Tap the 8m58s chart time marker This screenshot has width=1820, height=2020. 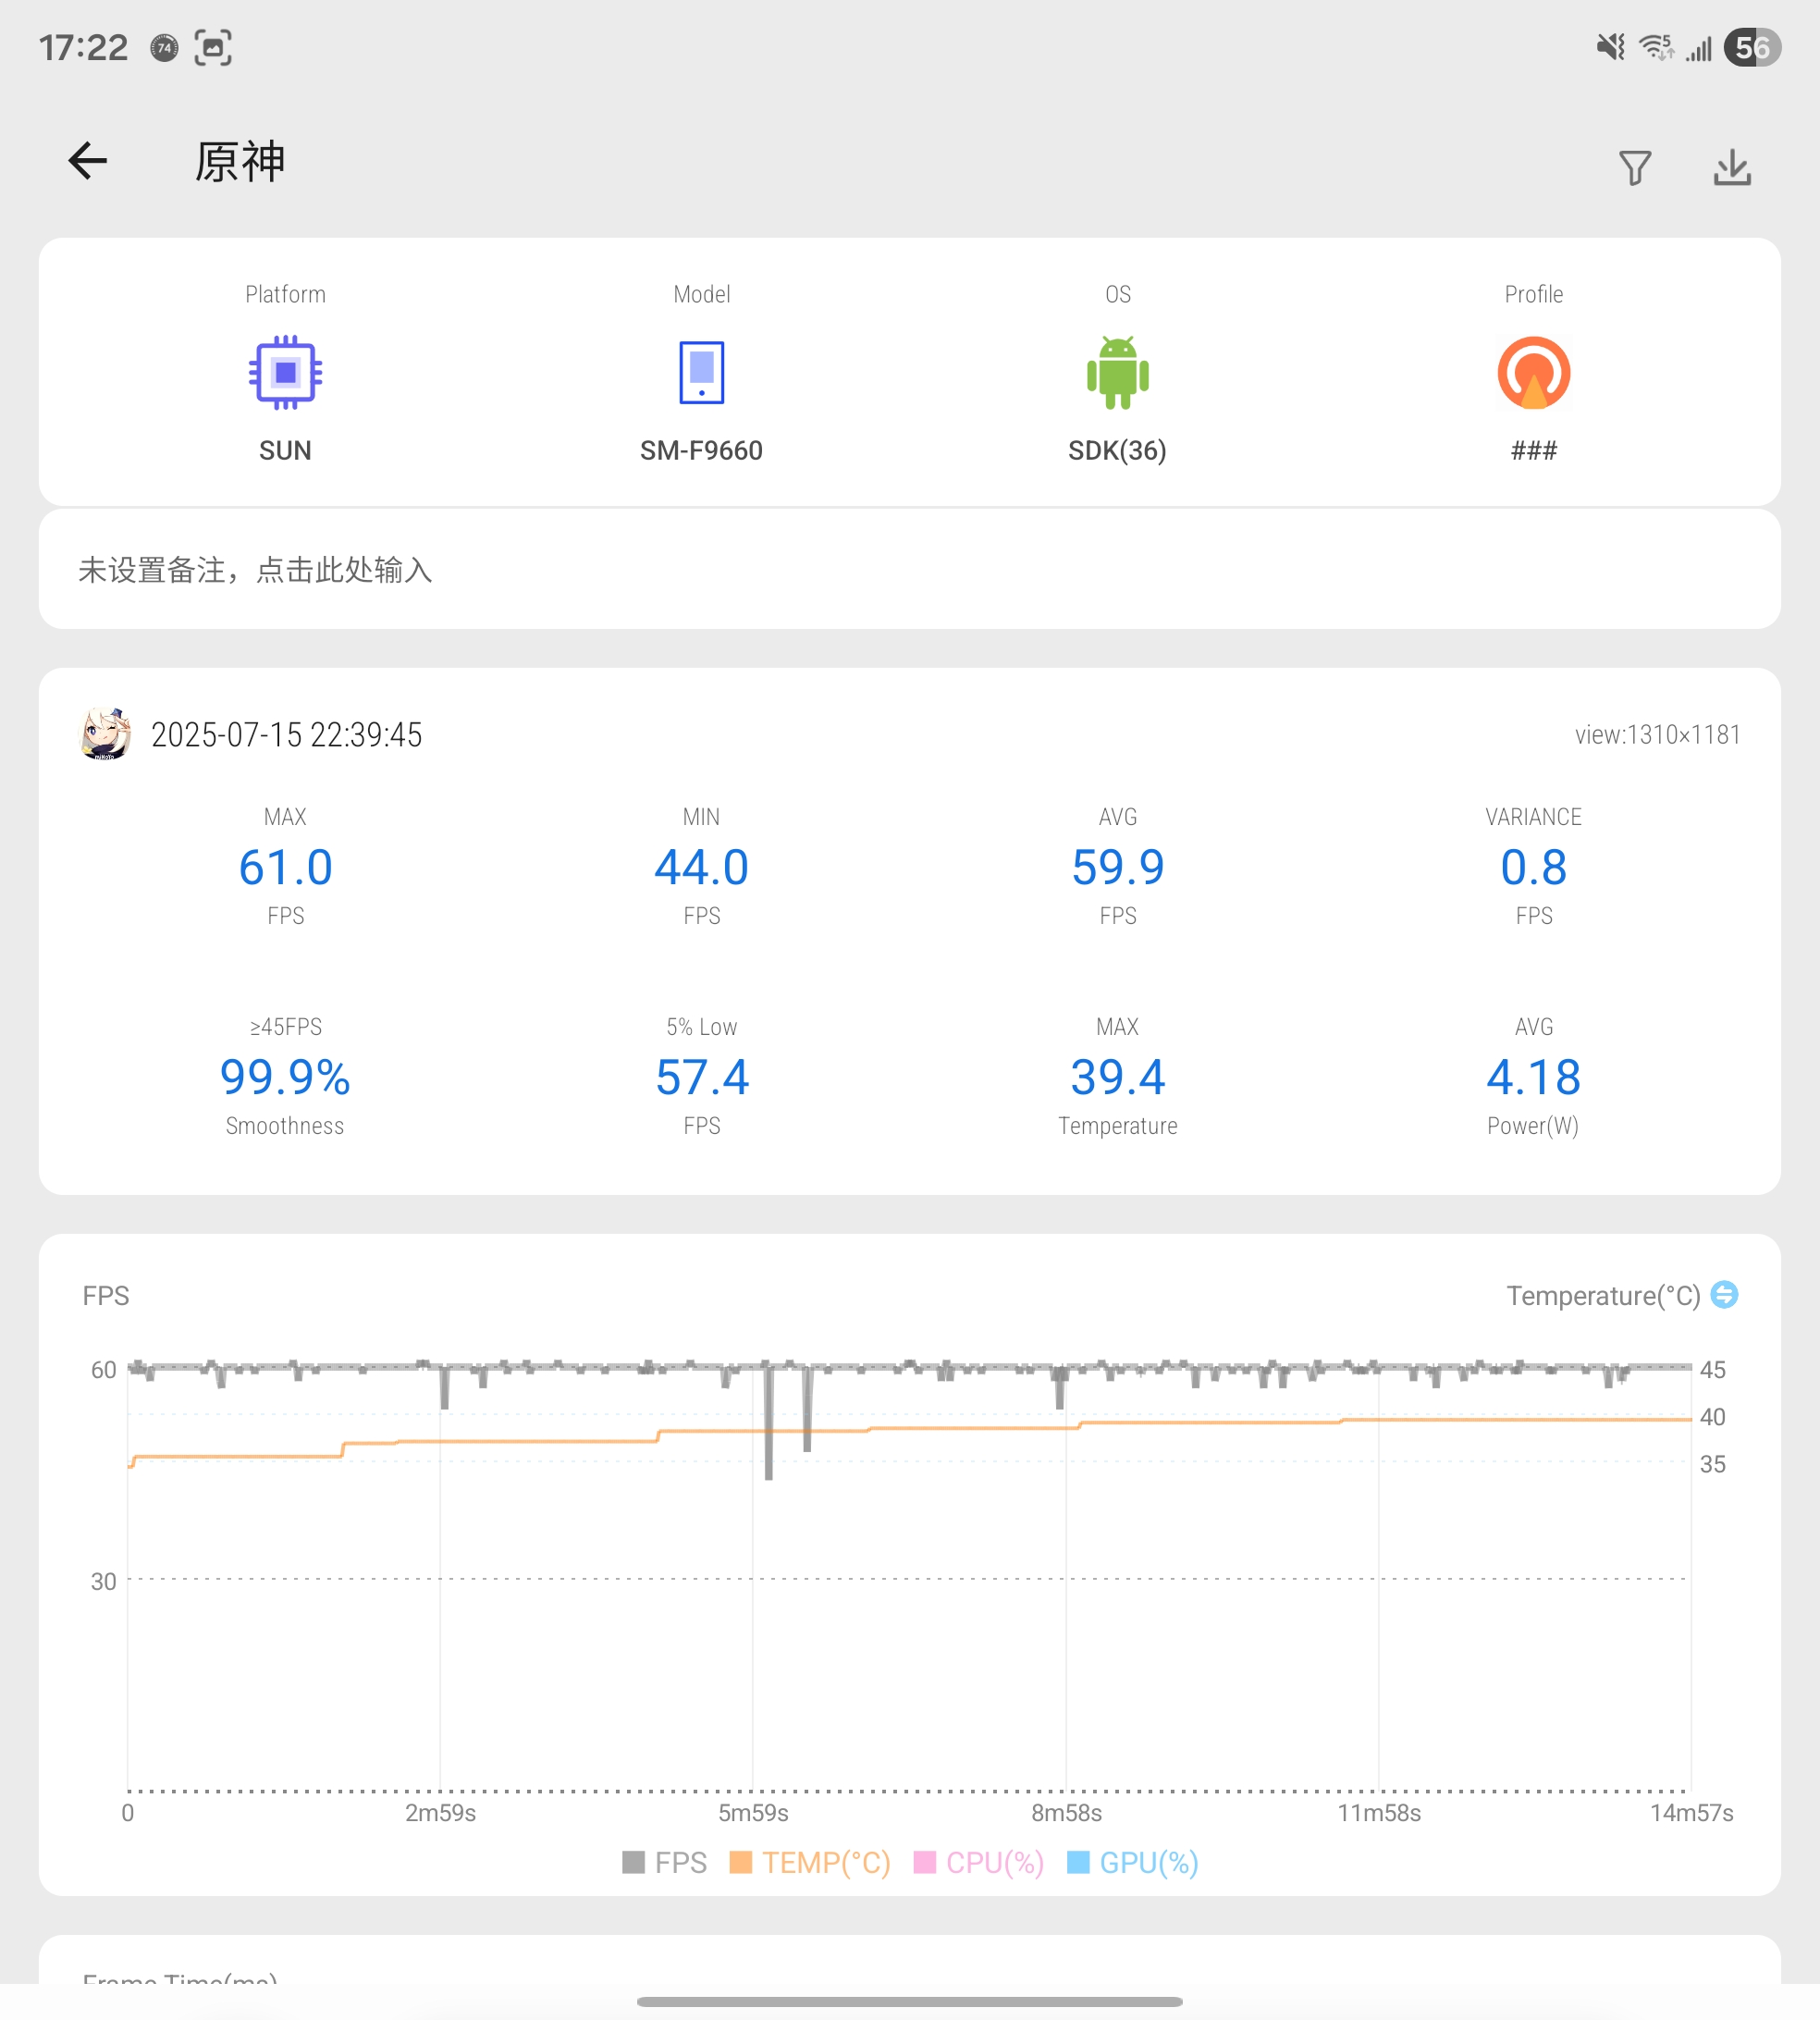click(1066, 1813)
